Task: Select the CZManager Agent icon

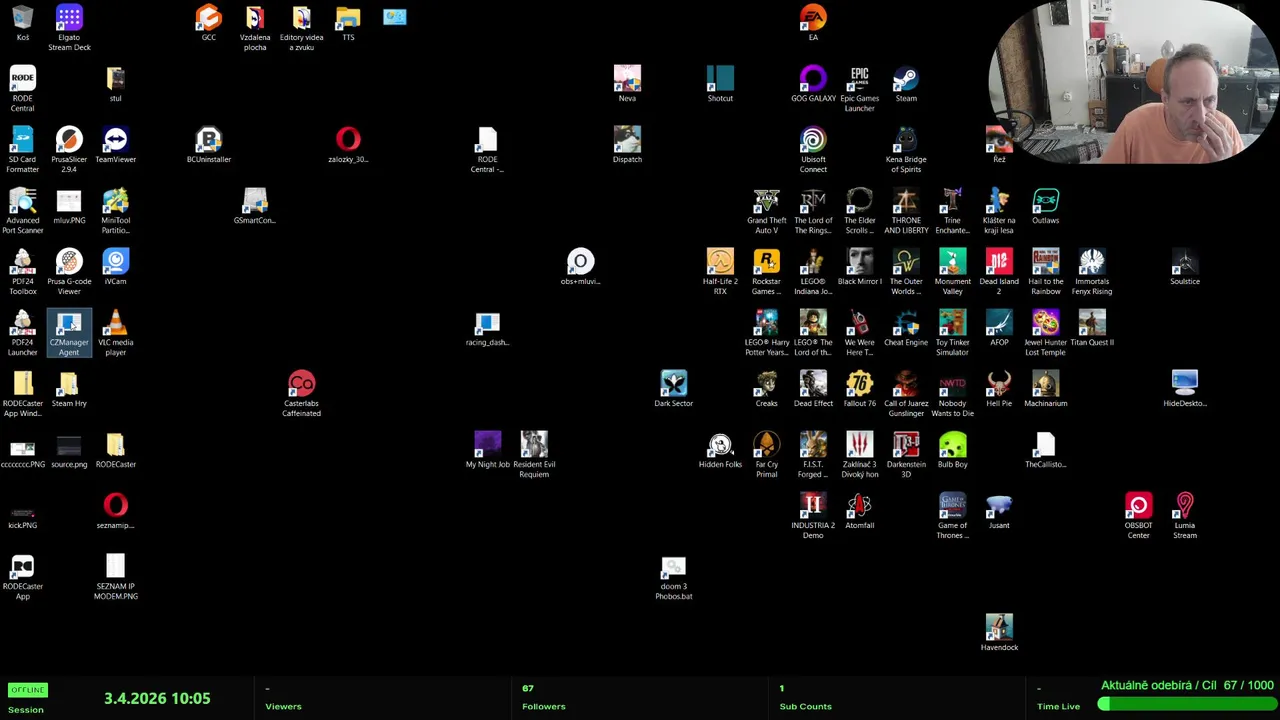Action: [x=69, y=333]
